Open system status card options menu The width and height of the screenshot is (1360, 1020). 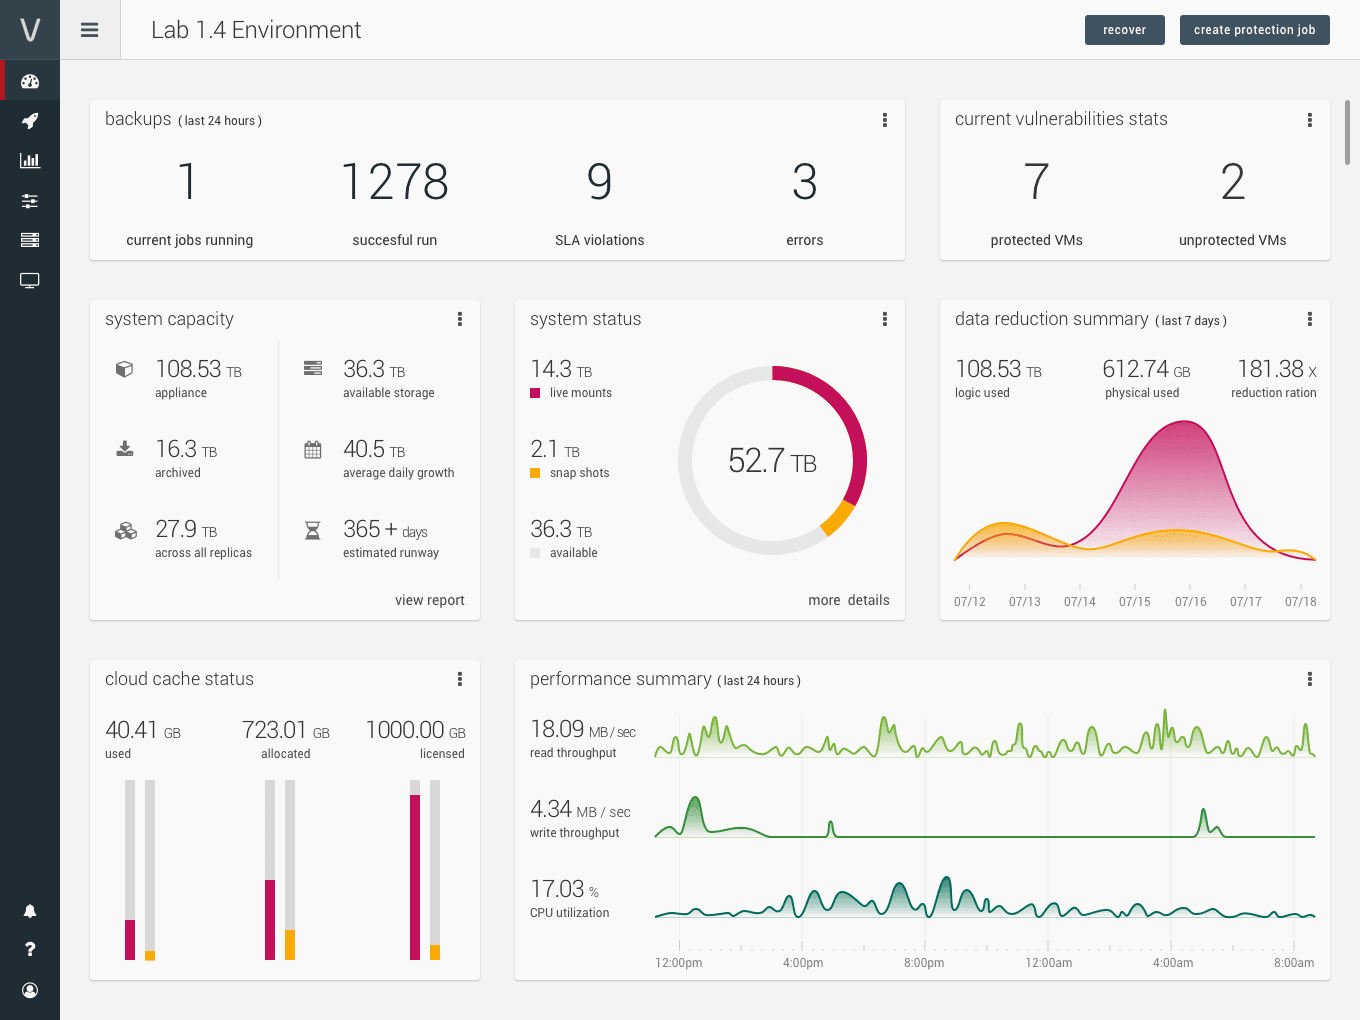[x=885, y=319]
